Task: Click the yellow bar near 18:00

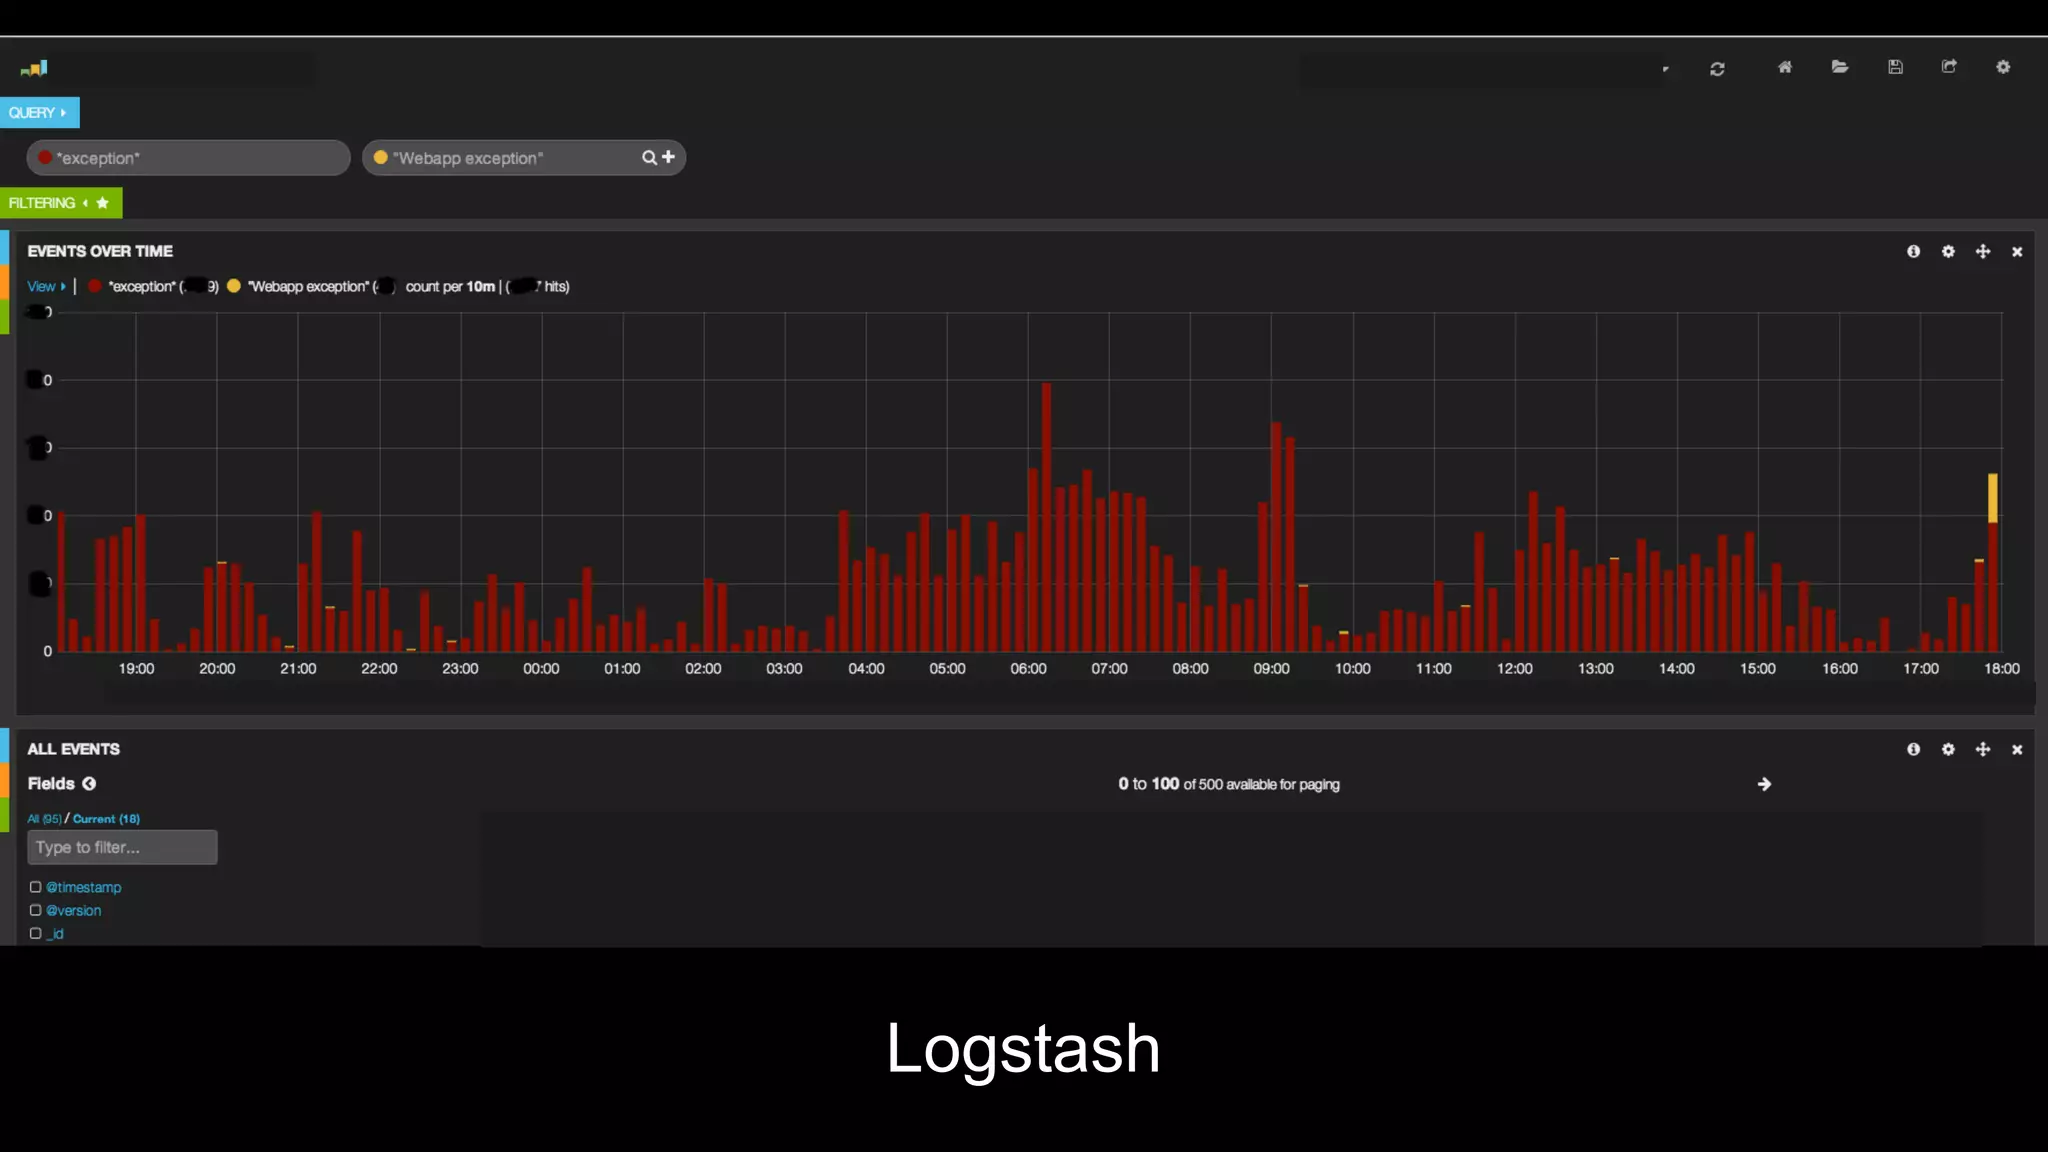Action: (x=1992, y=498)
